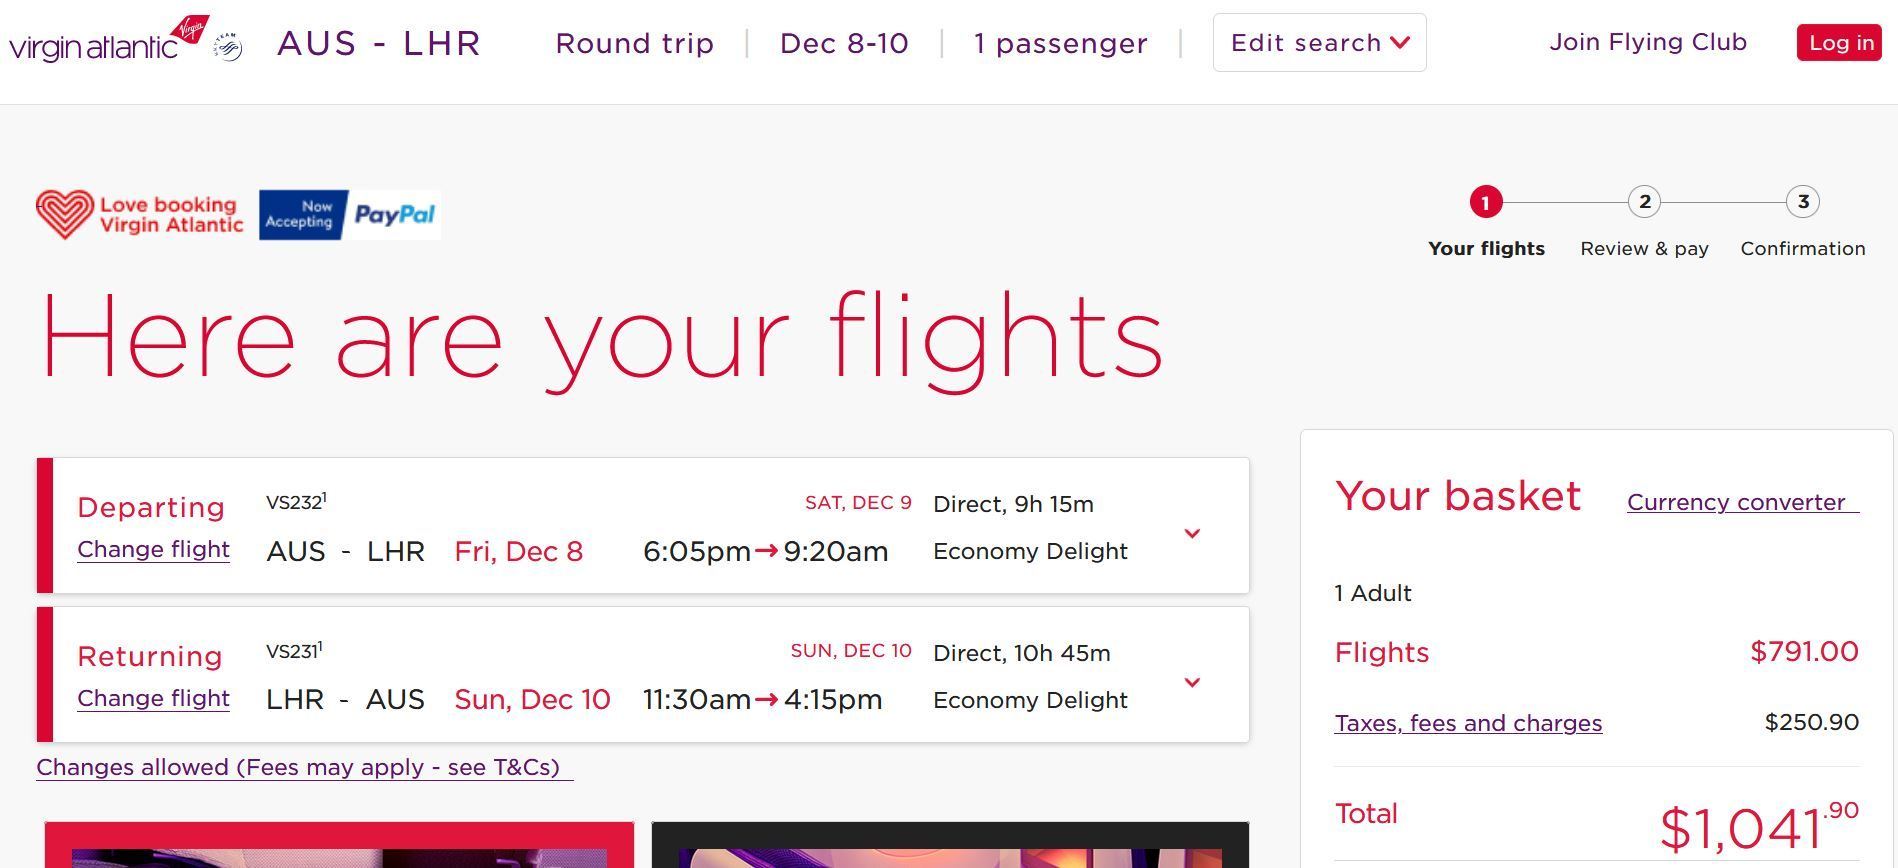Select step 2 Review & pay circle
1898x868 pixels.
pos(1644,202)
